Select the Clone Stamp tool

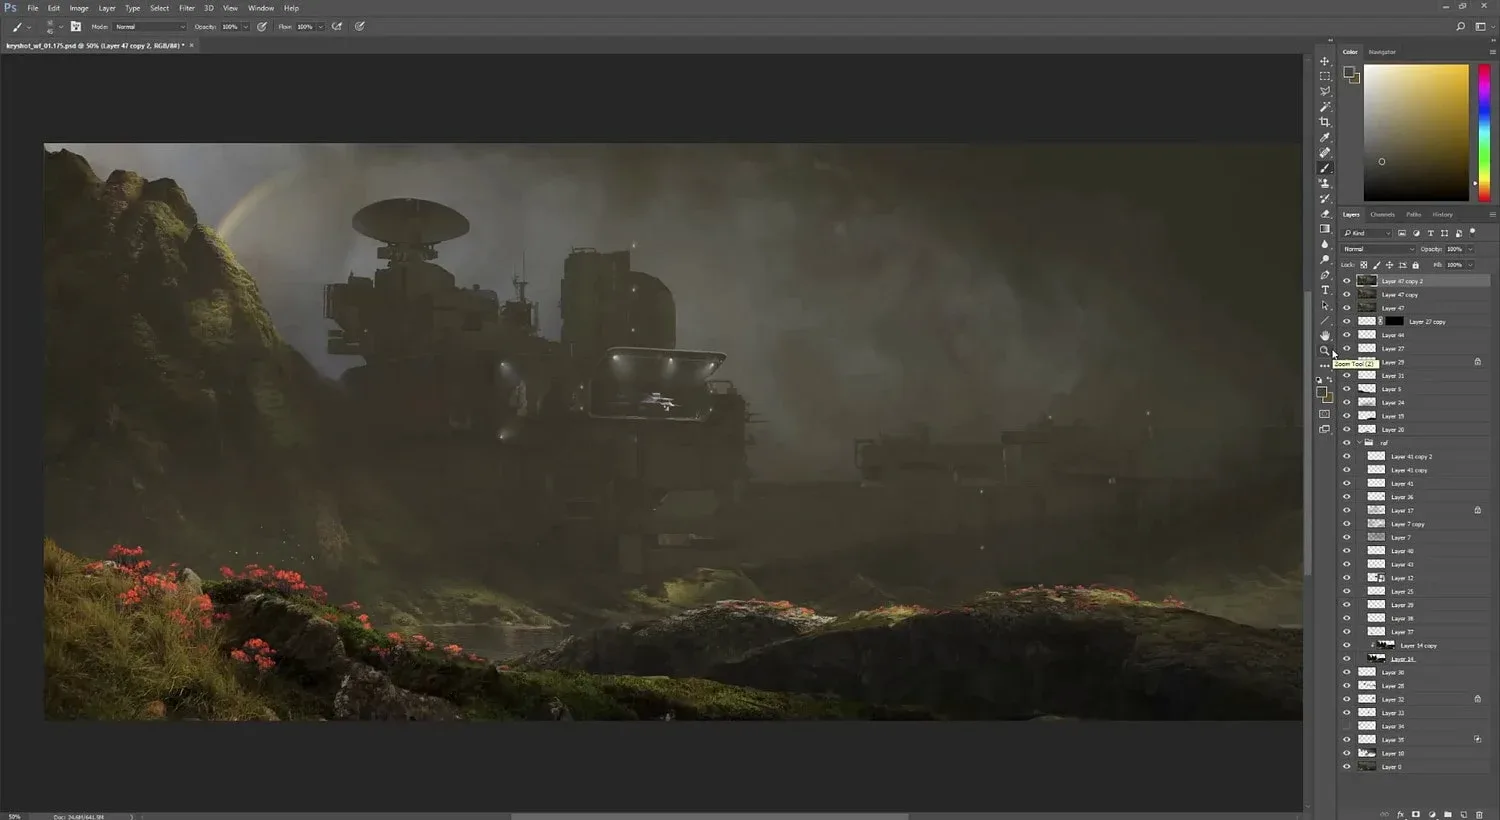tap(1325, 183)
